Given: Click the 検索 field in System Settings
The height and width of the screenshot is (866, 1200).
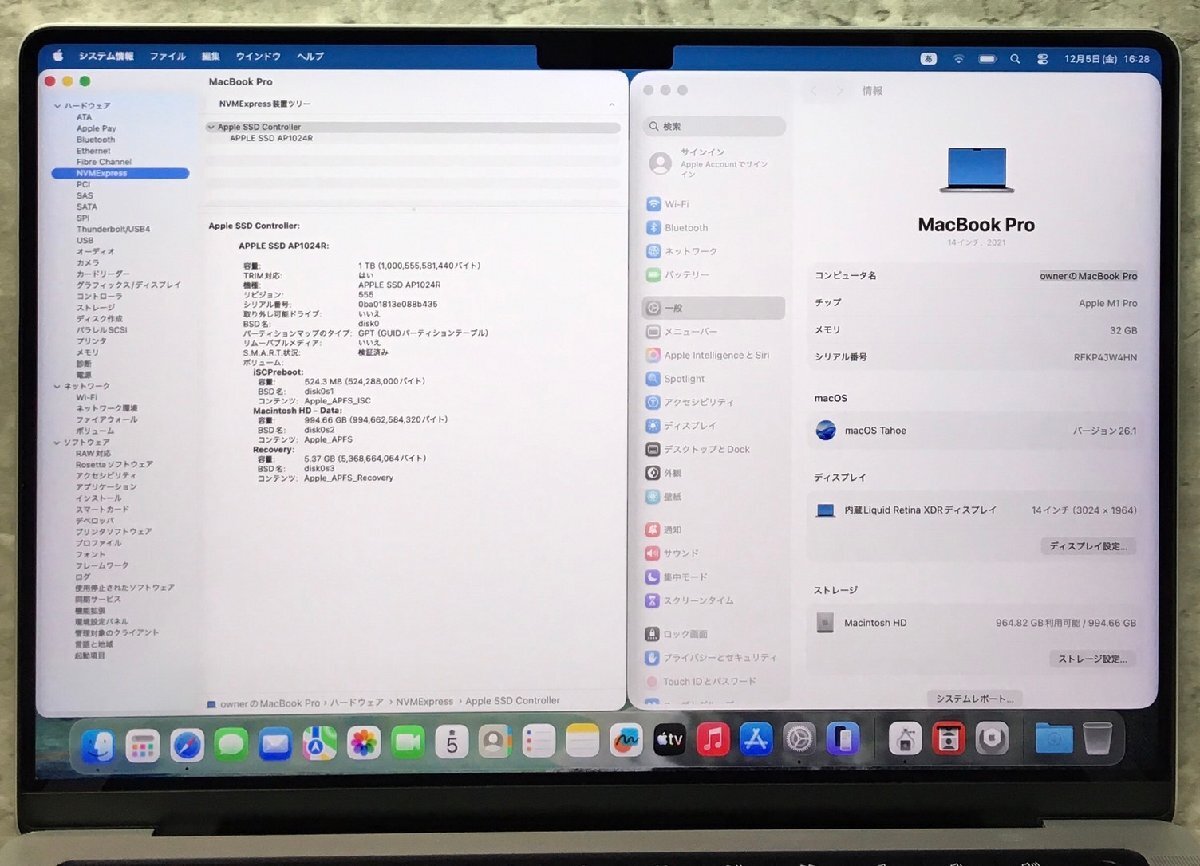Looking at the screenshot, I should coord(714,127).
